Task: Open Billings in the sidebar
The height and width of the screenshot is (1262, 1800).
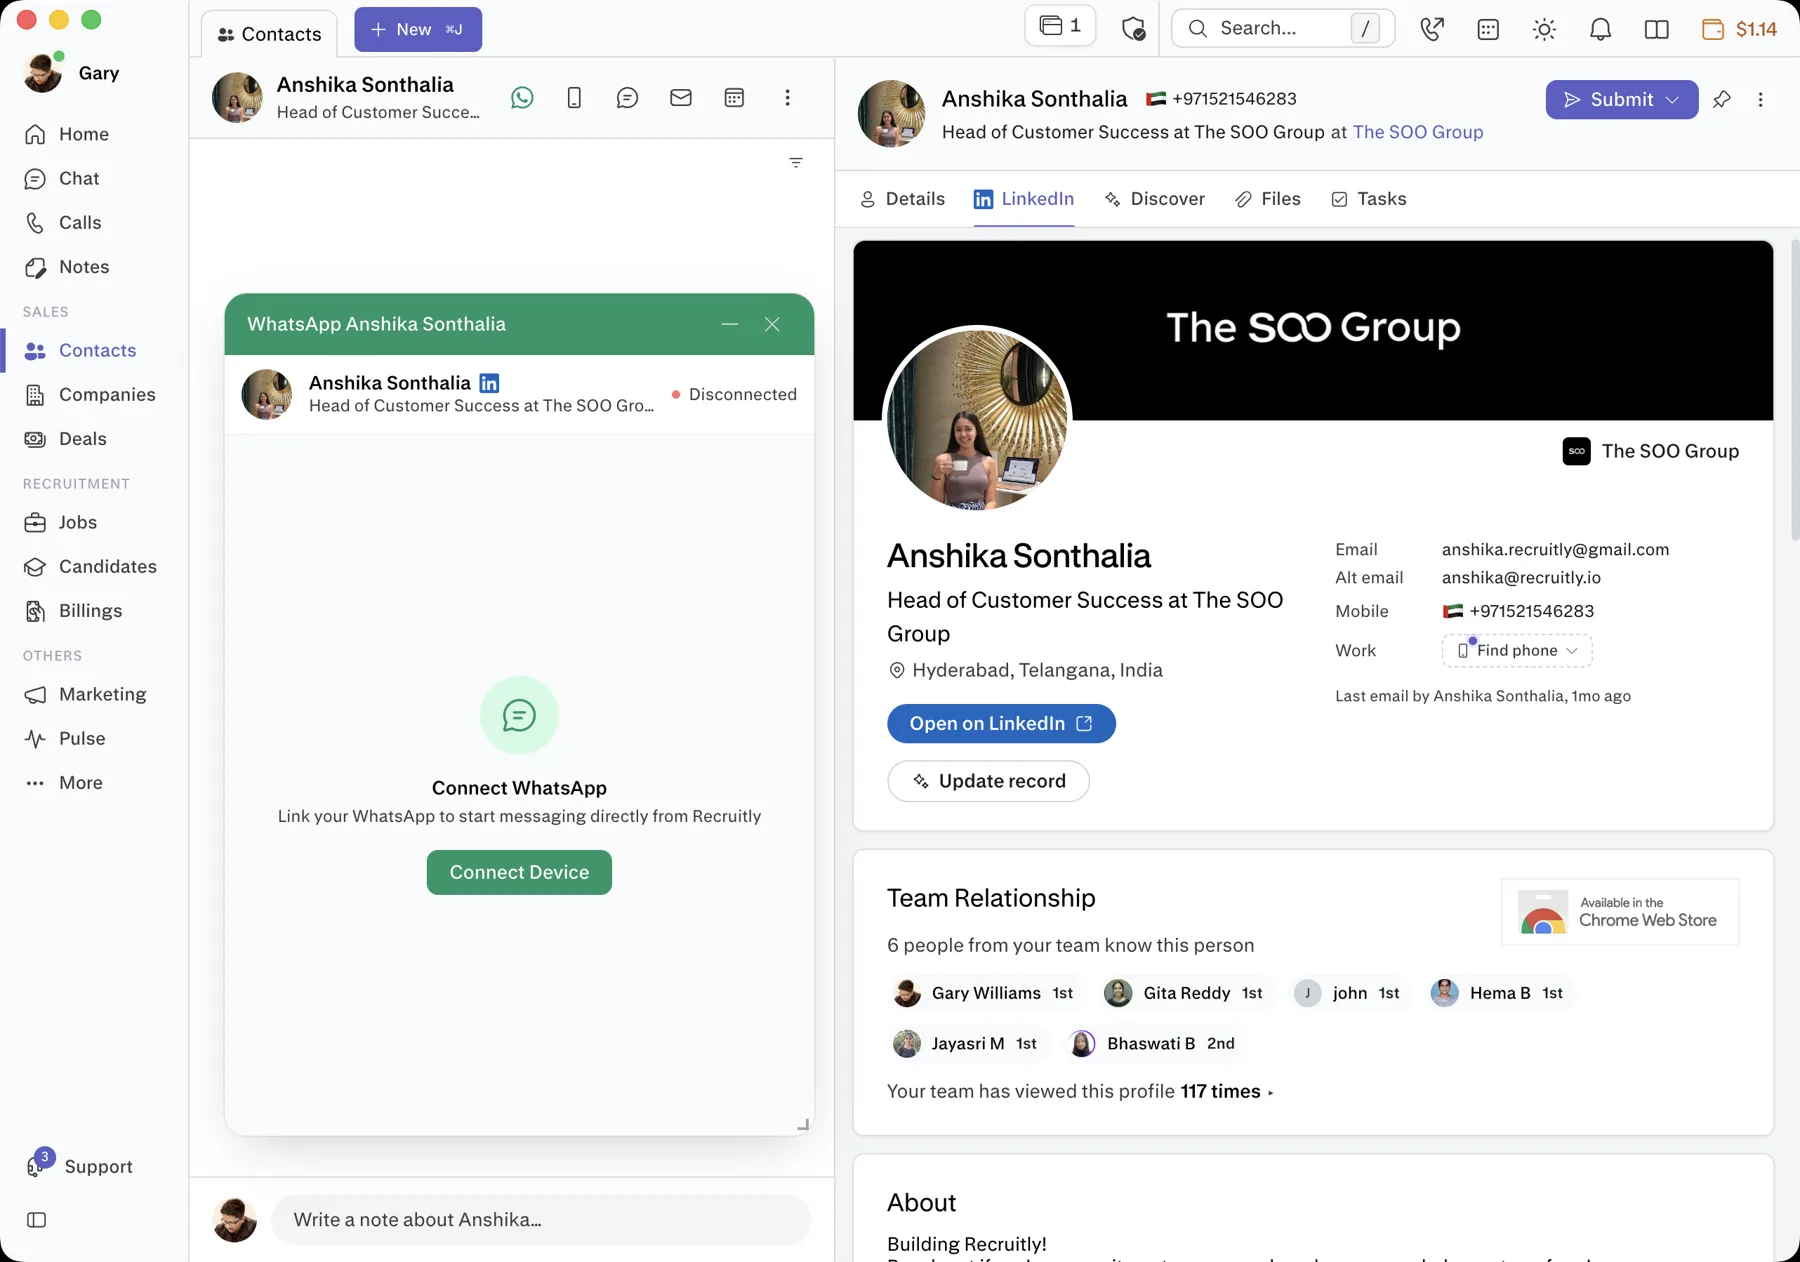Action: point(73,610)
